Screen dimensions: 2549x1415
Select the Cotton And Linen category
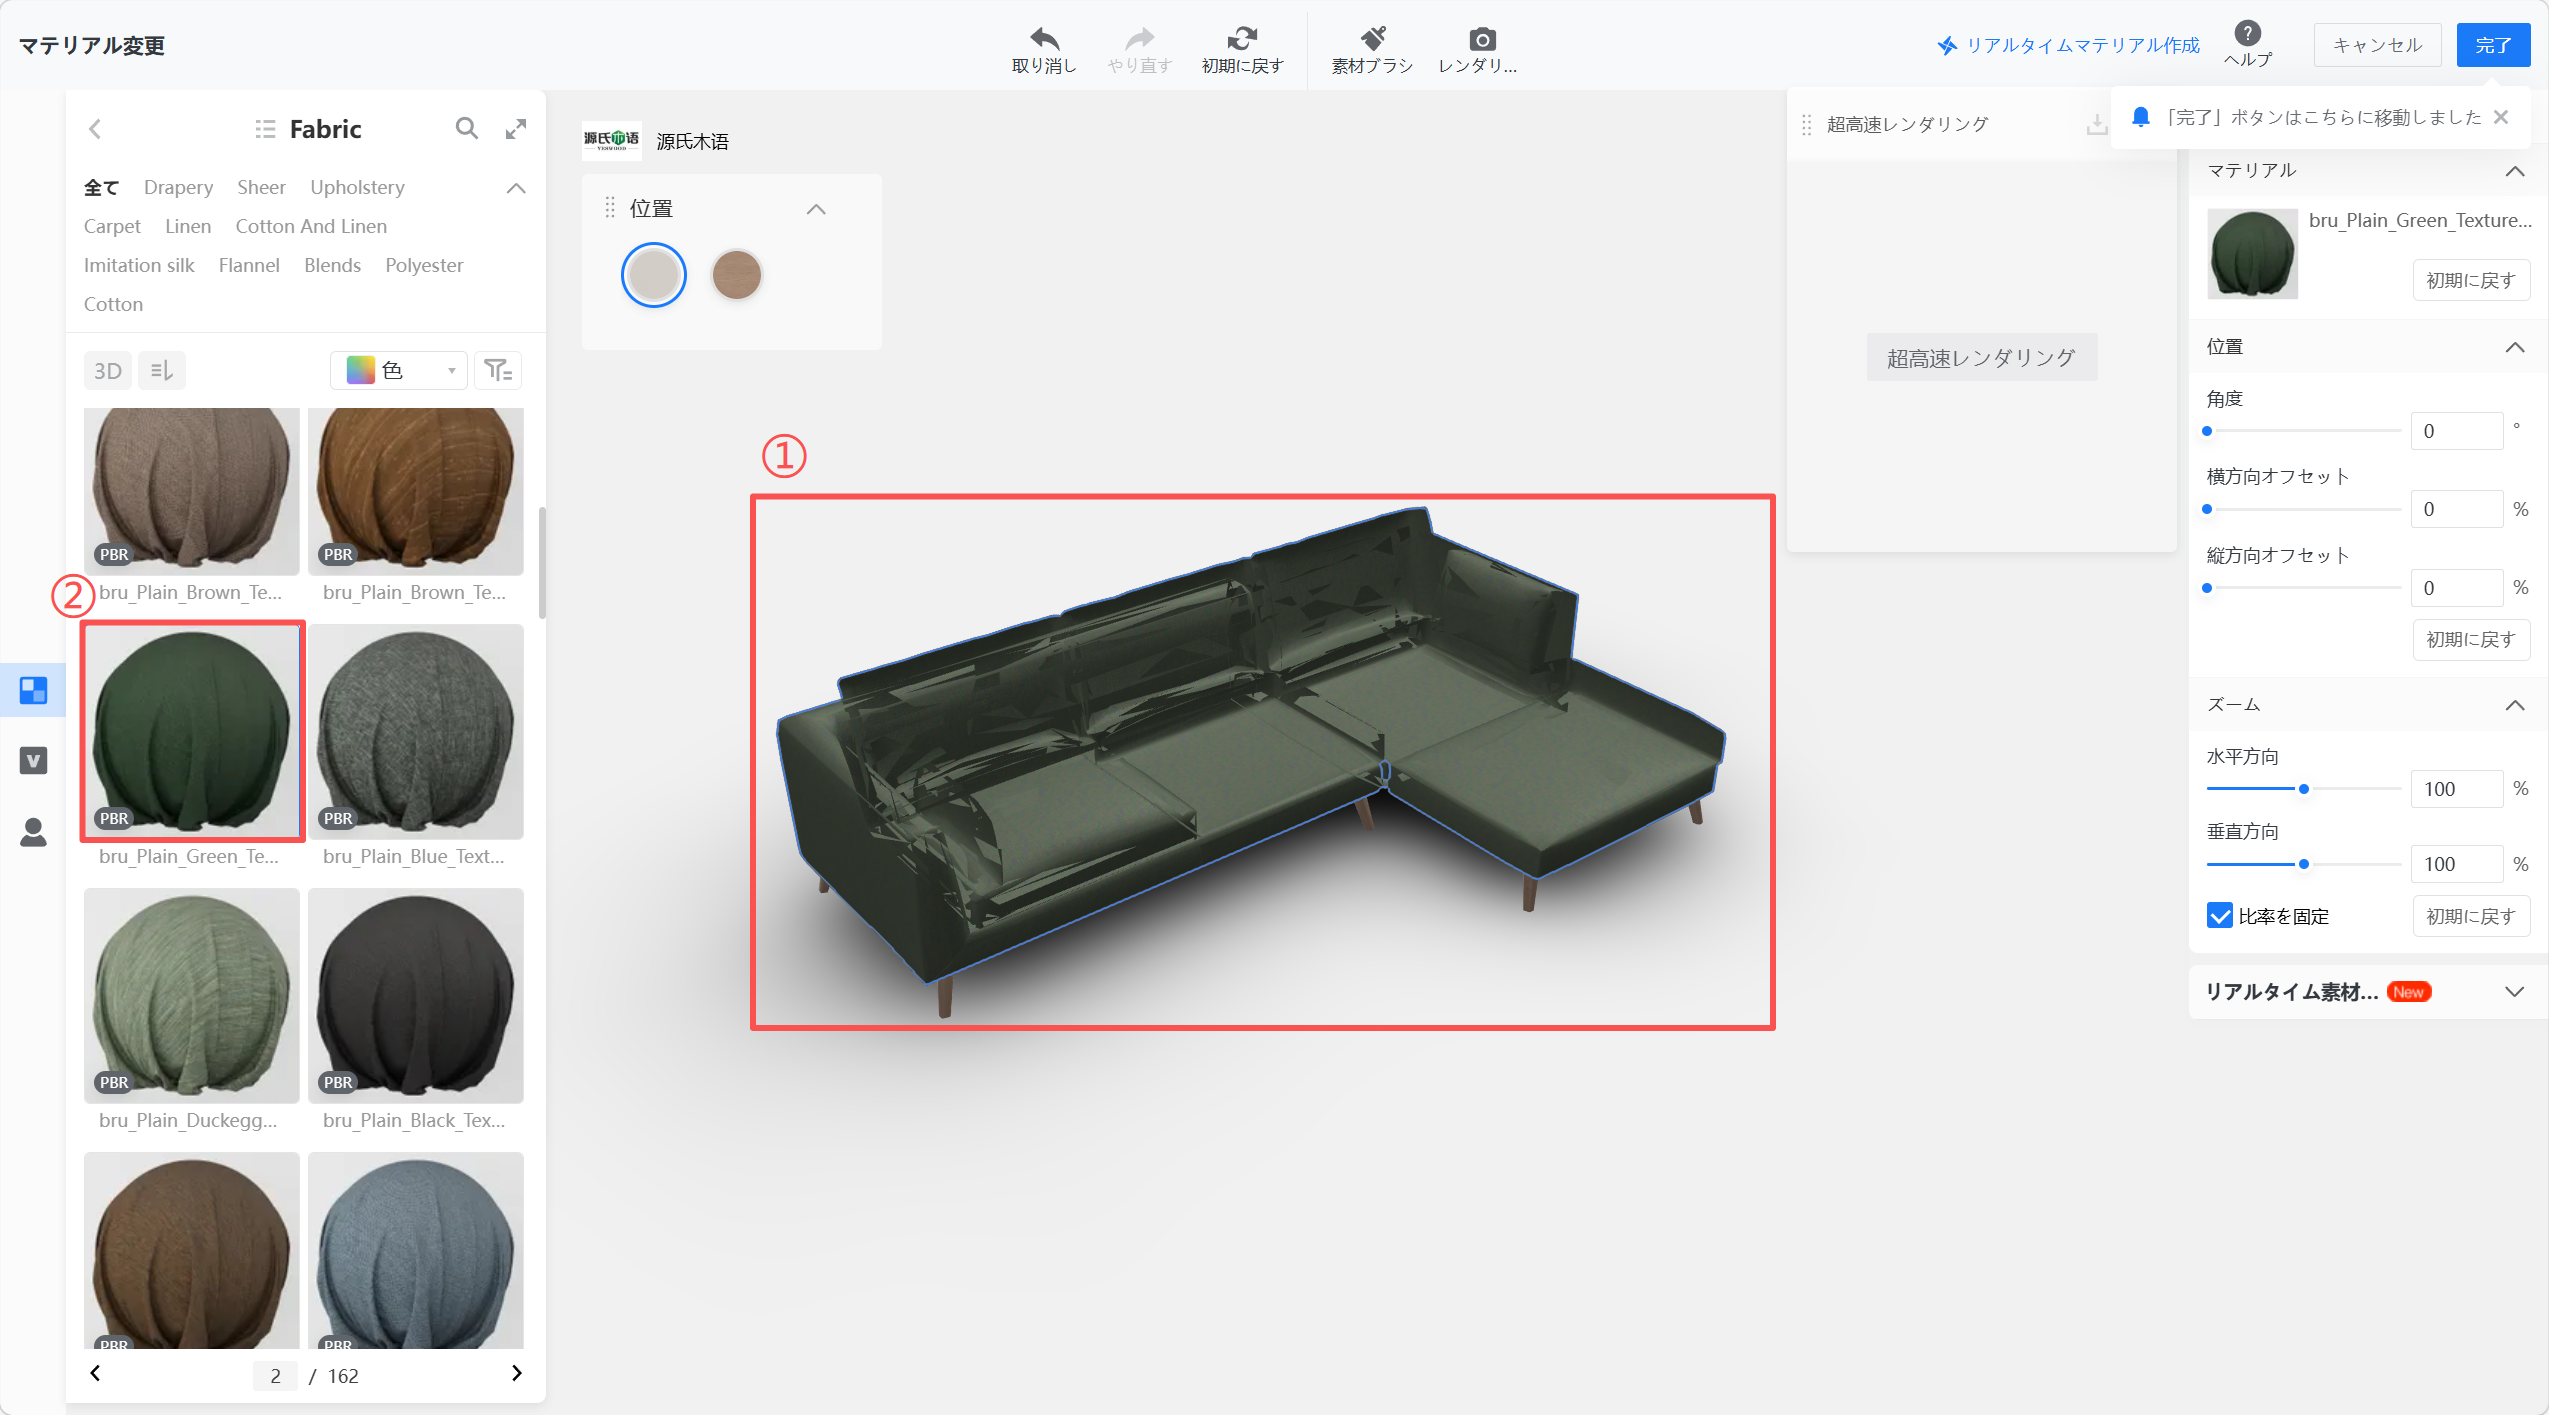[x=311, y=226]
